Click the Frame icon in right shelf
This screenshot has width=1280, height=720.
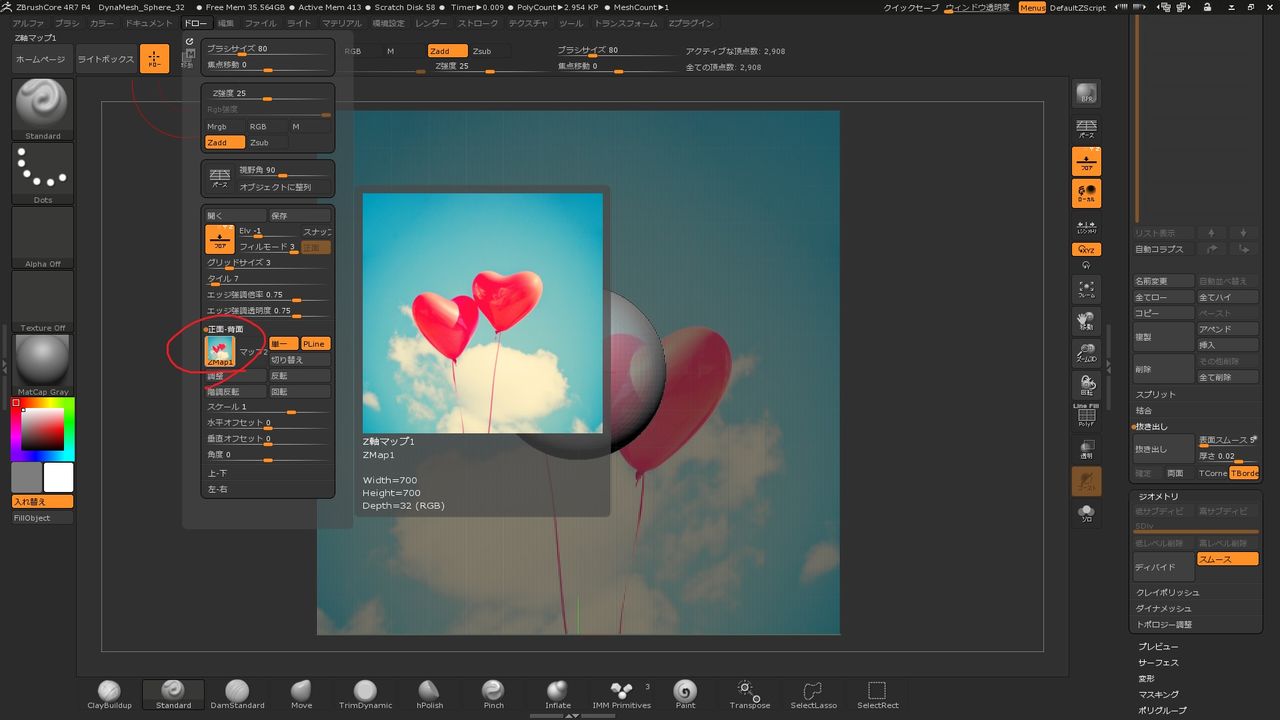1086,290
